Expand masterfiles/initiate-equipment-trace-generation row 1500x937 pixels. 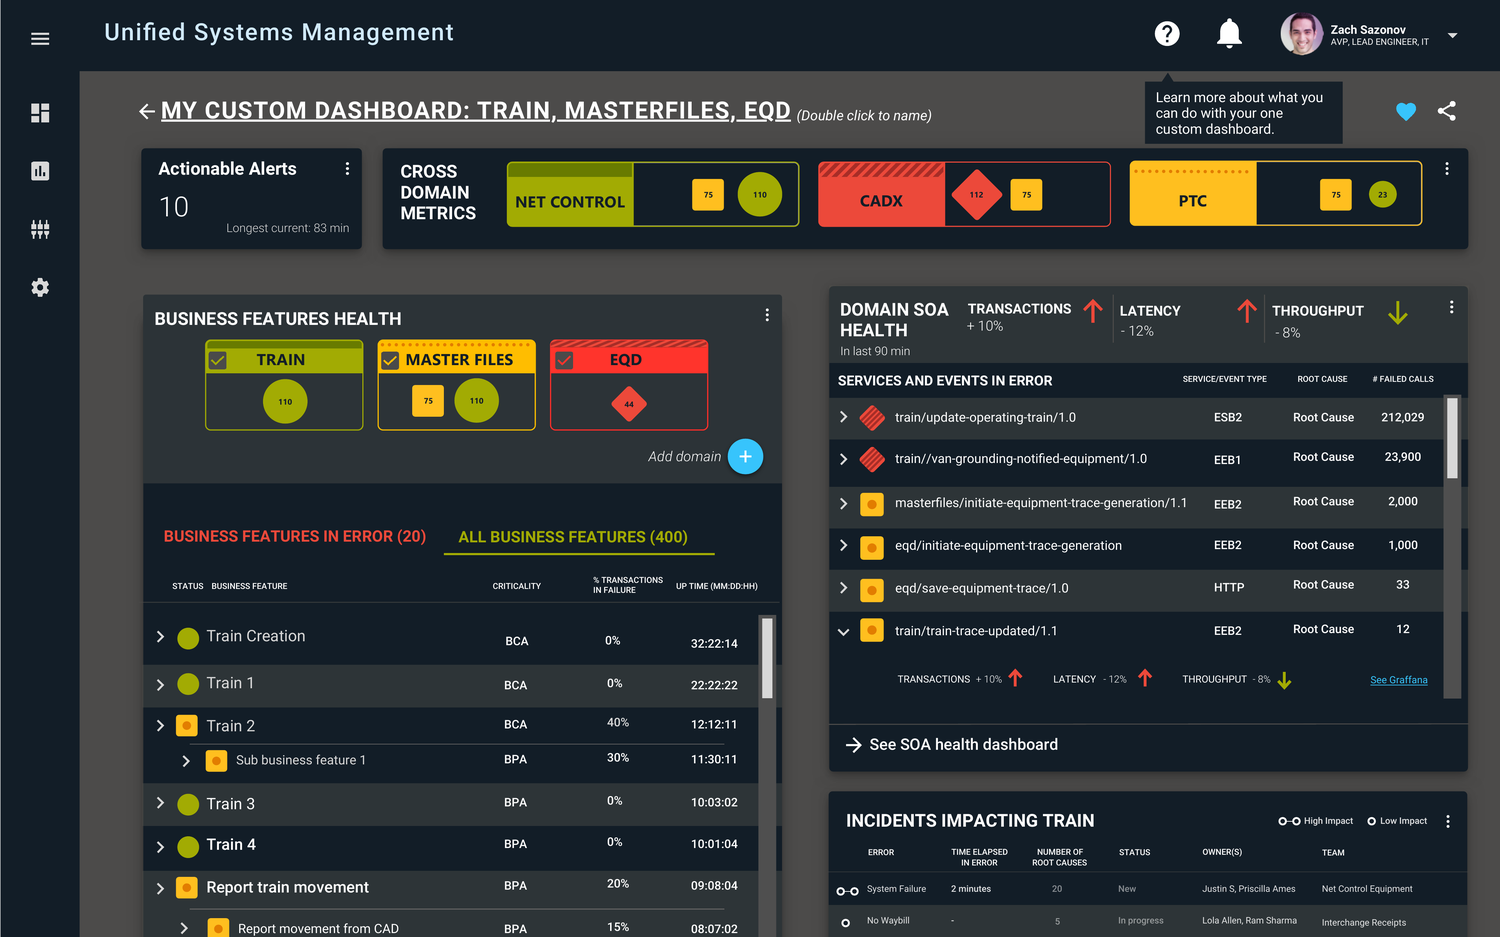843,503
